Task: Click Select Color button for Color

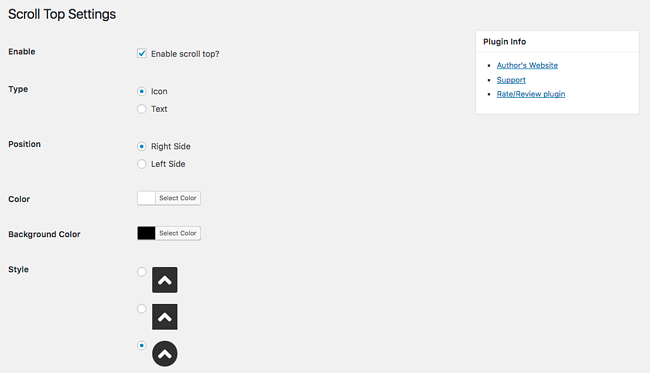Action: click(178, 198)
